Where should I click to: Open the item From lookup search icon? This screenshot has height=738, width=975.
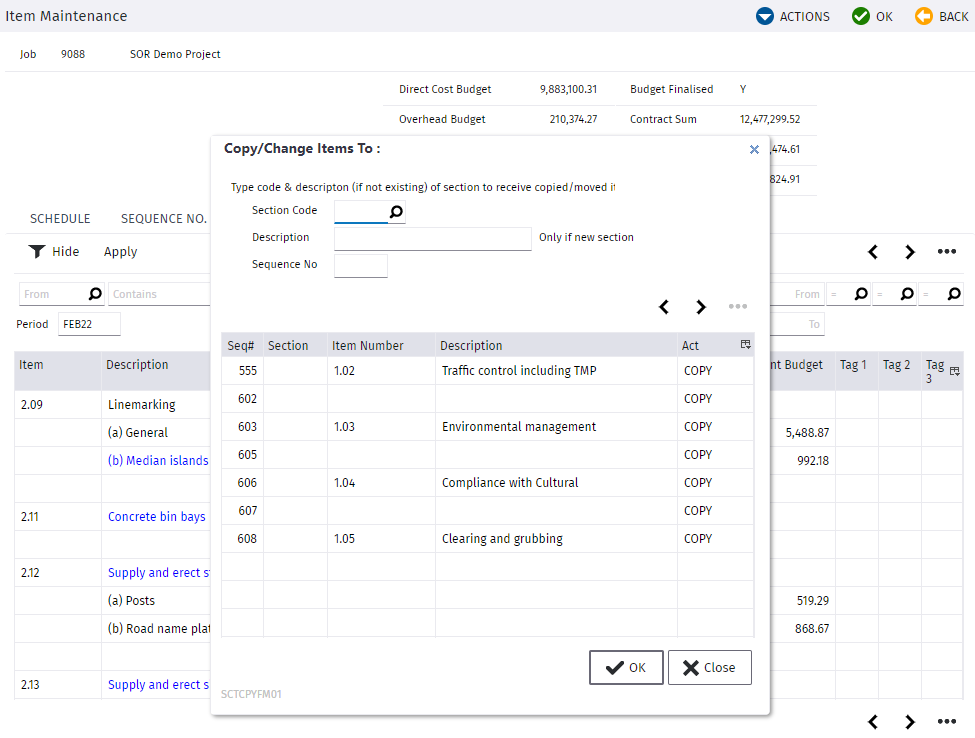pos(95,293)
